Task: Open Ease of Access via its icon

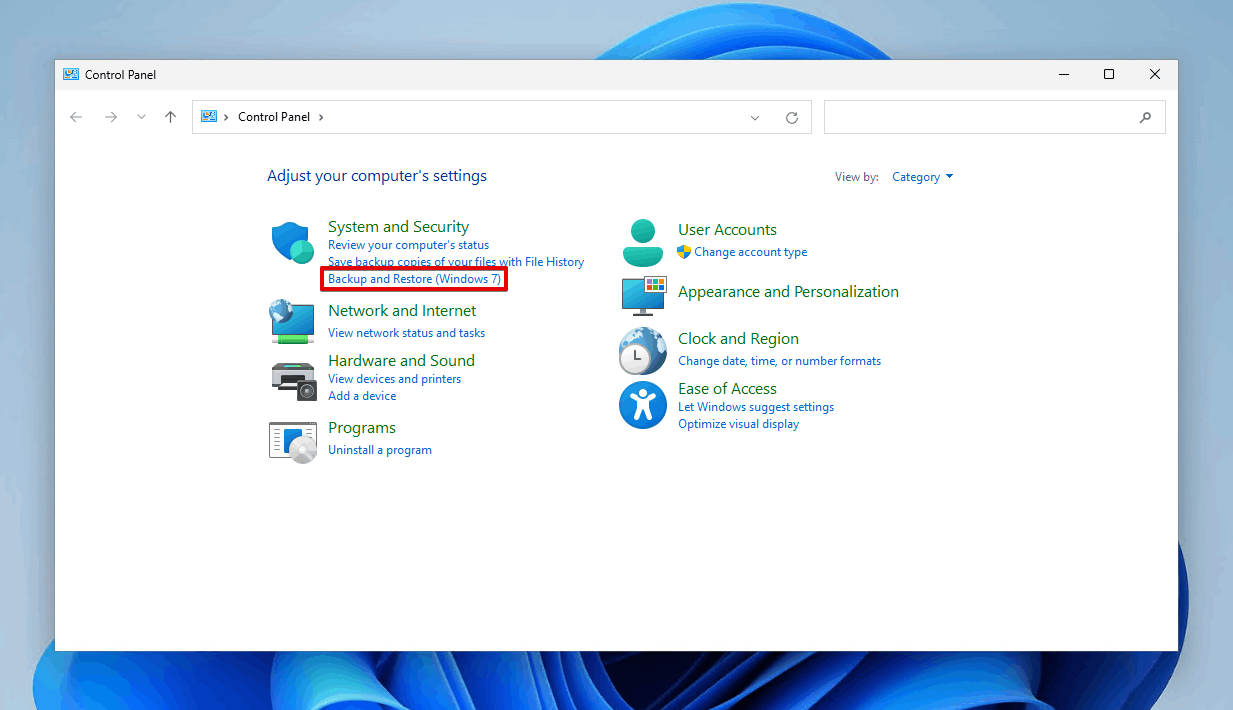Action: (642, 405)
